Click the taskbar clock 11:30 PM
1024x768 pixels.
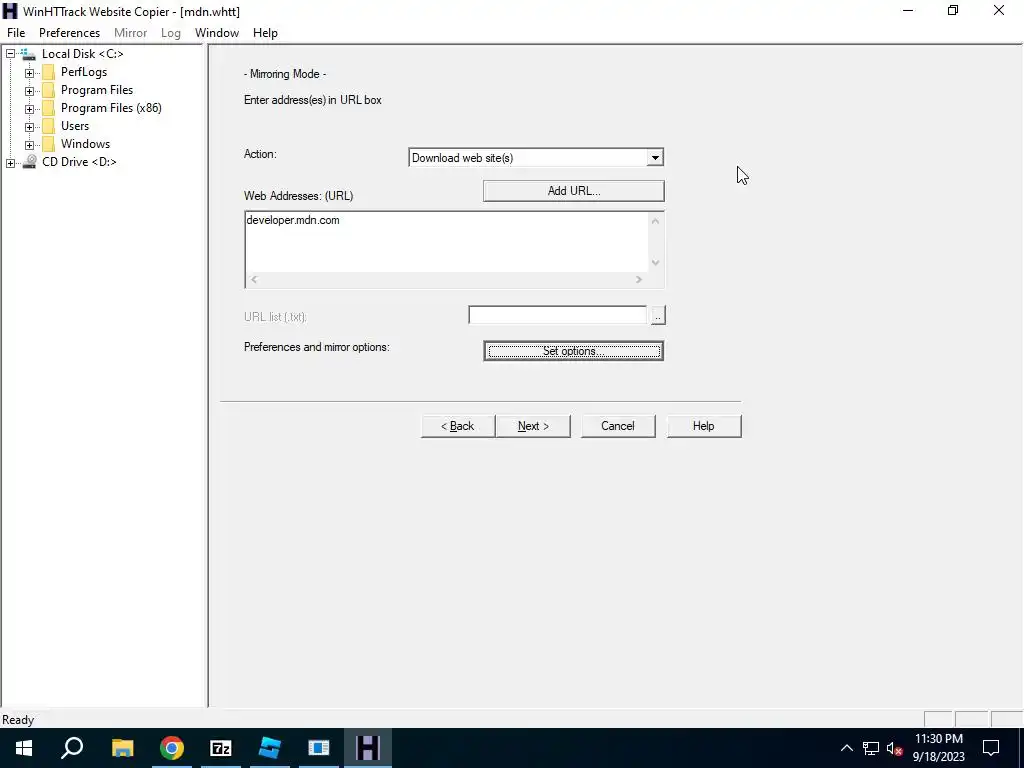(x=938, y=739)
